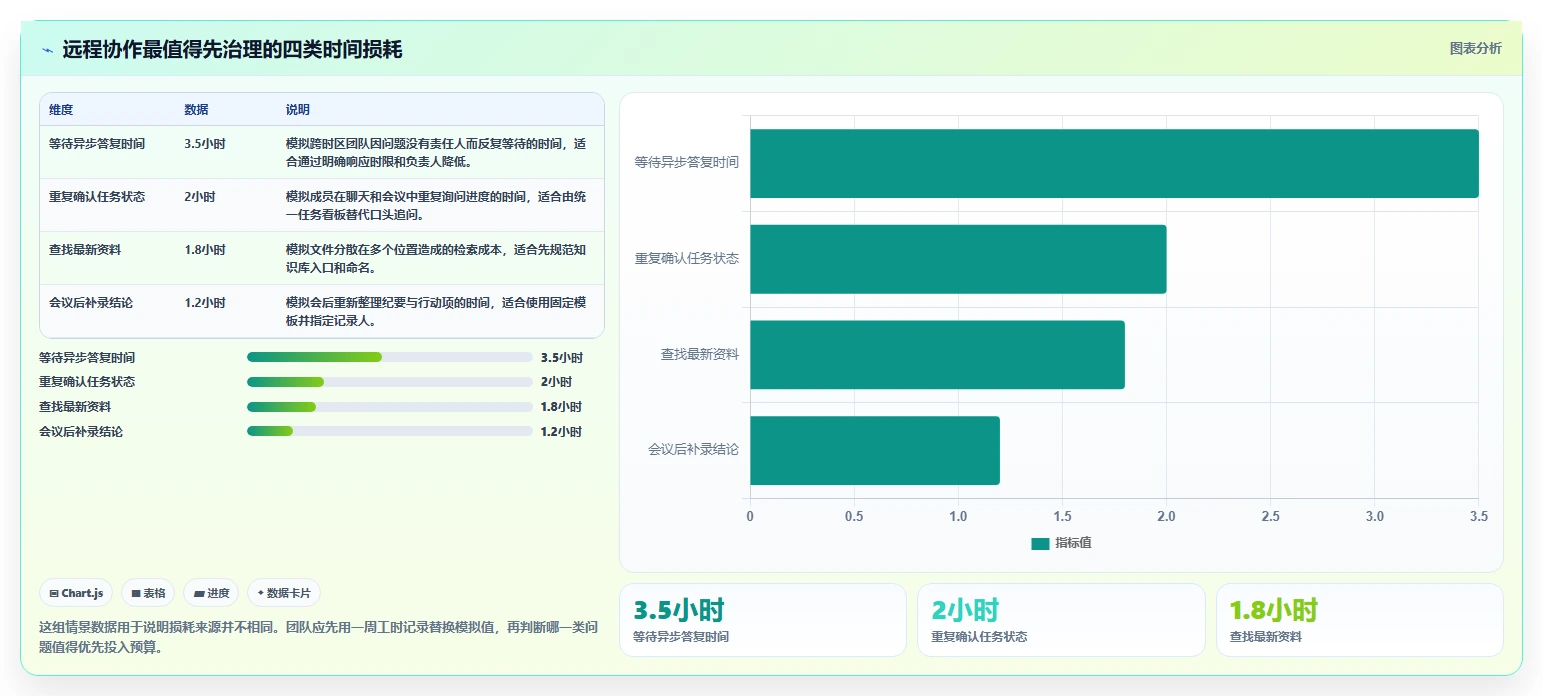Click the 会议后补录结论 progress bar
Screen dimensions: 1543x696
tap(389, 431)
